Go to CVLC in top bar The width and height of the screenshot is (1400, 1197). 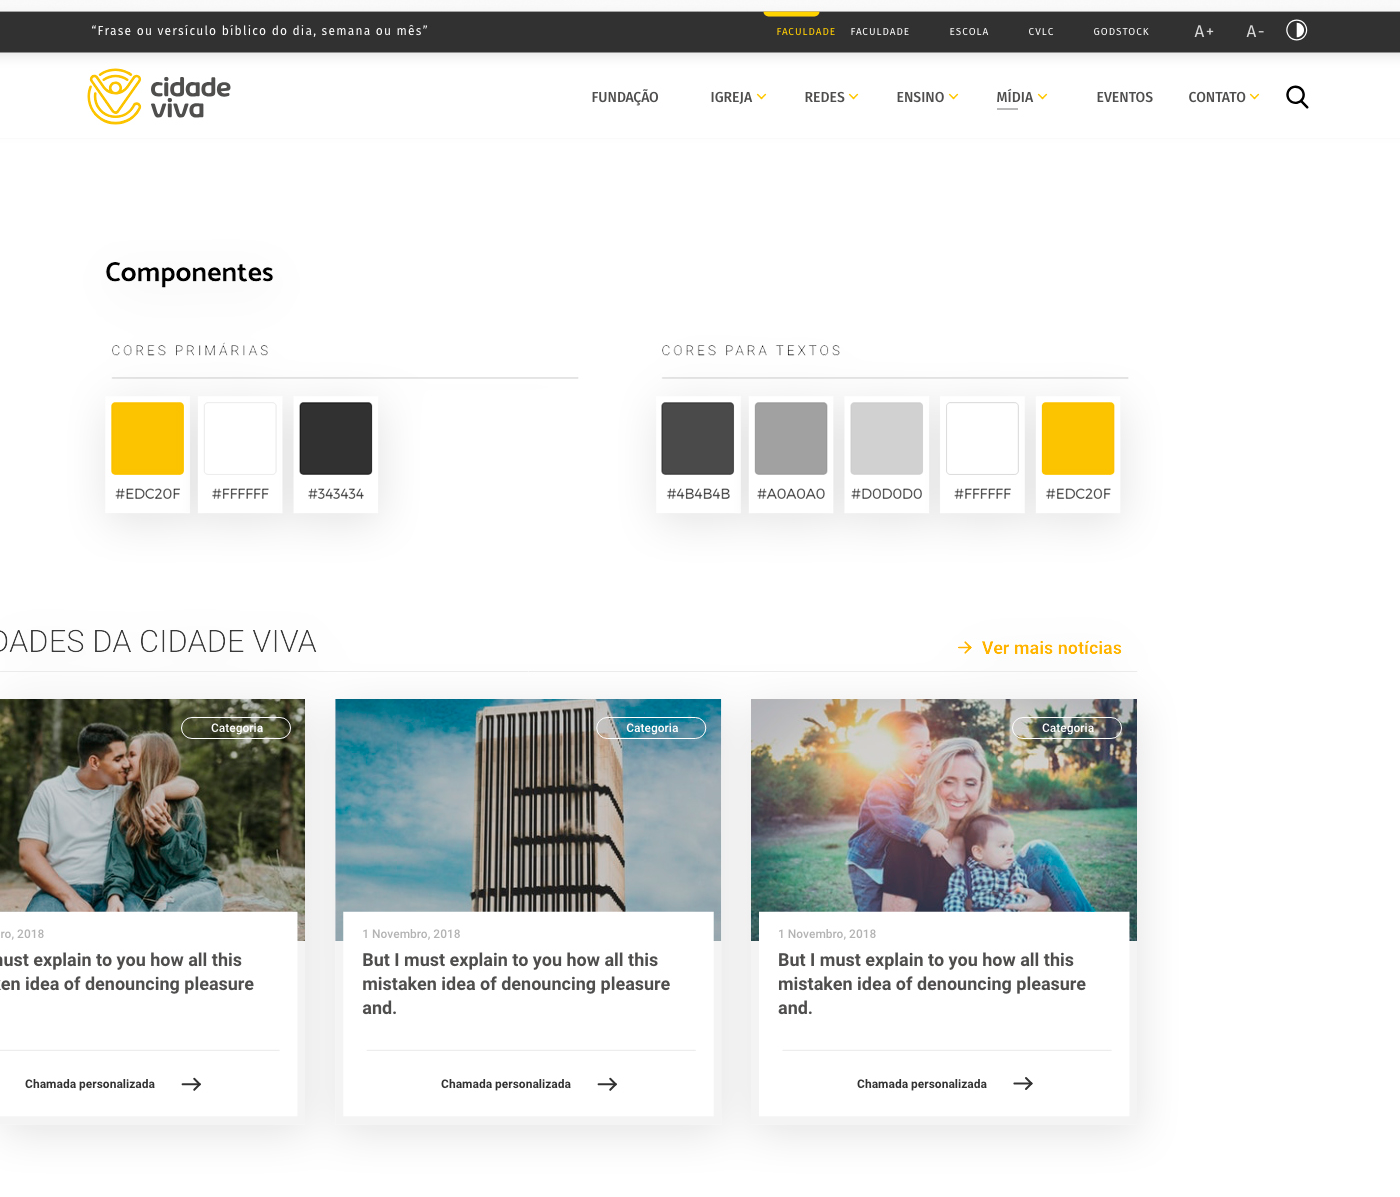(x=1041, y=32)
